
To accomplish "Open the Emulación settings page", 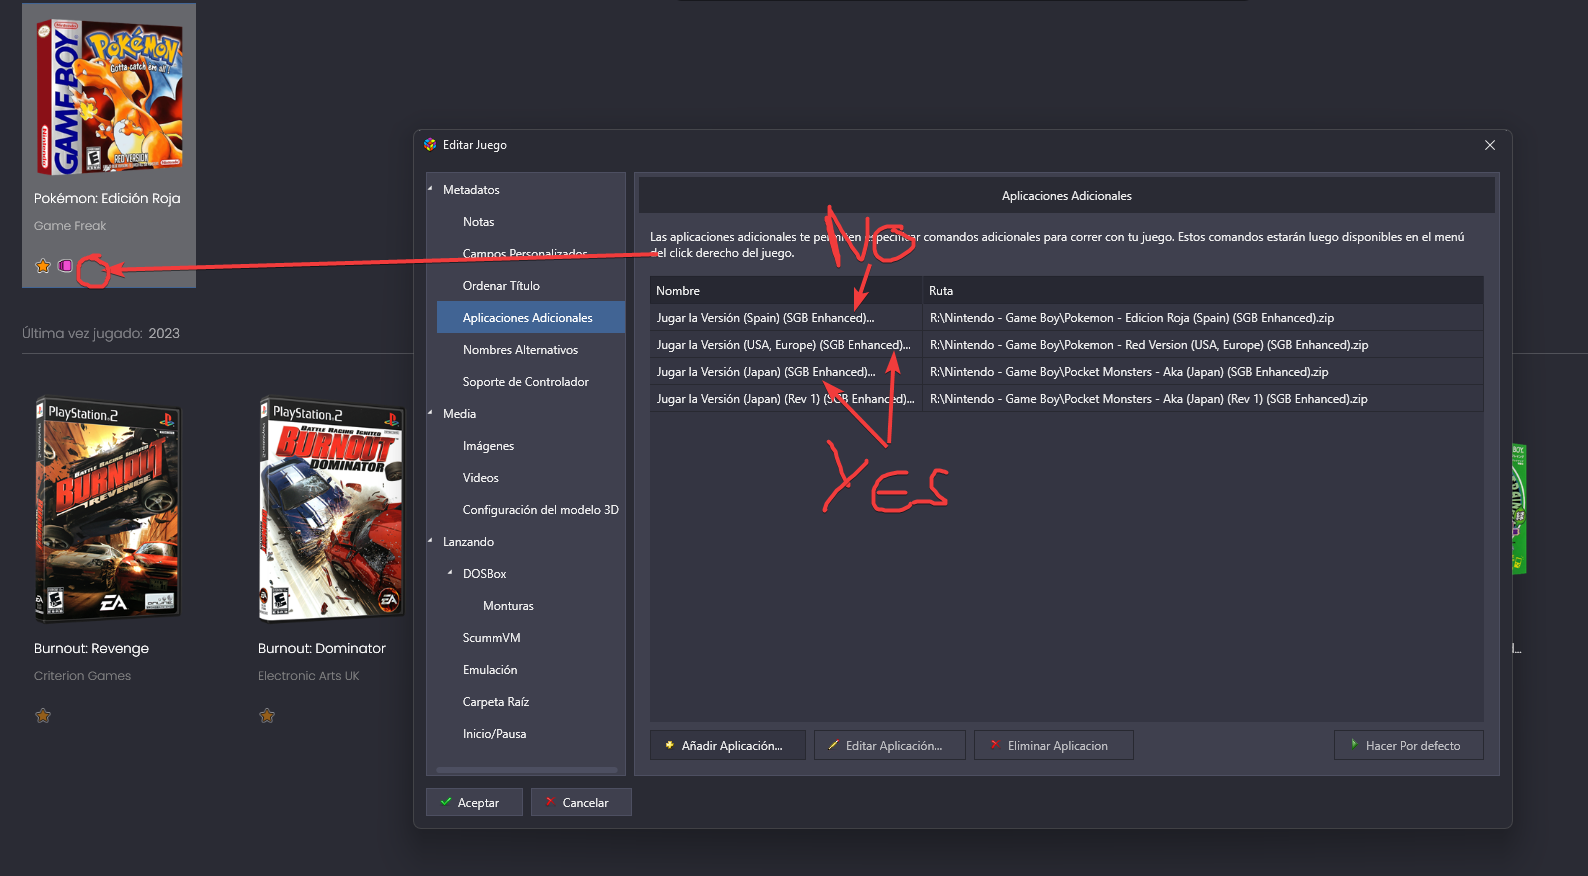I will [490, 670].
